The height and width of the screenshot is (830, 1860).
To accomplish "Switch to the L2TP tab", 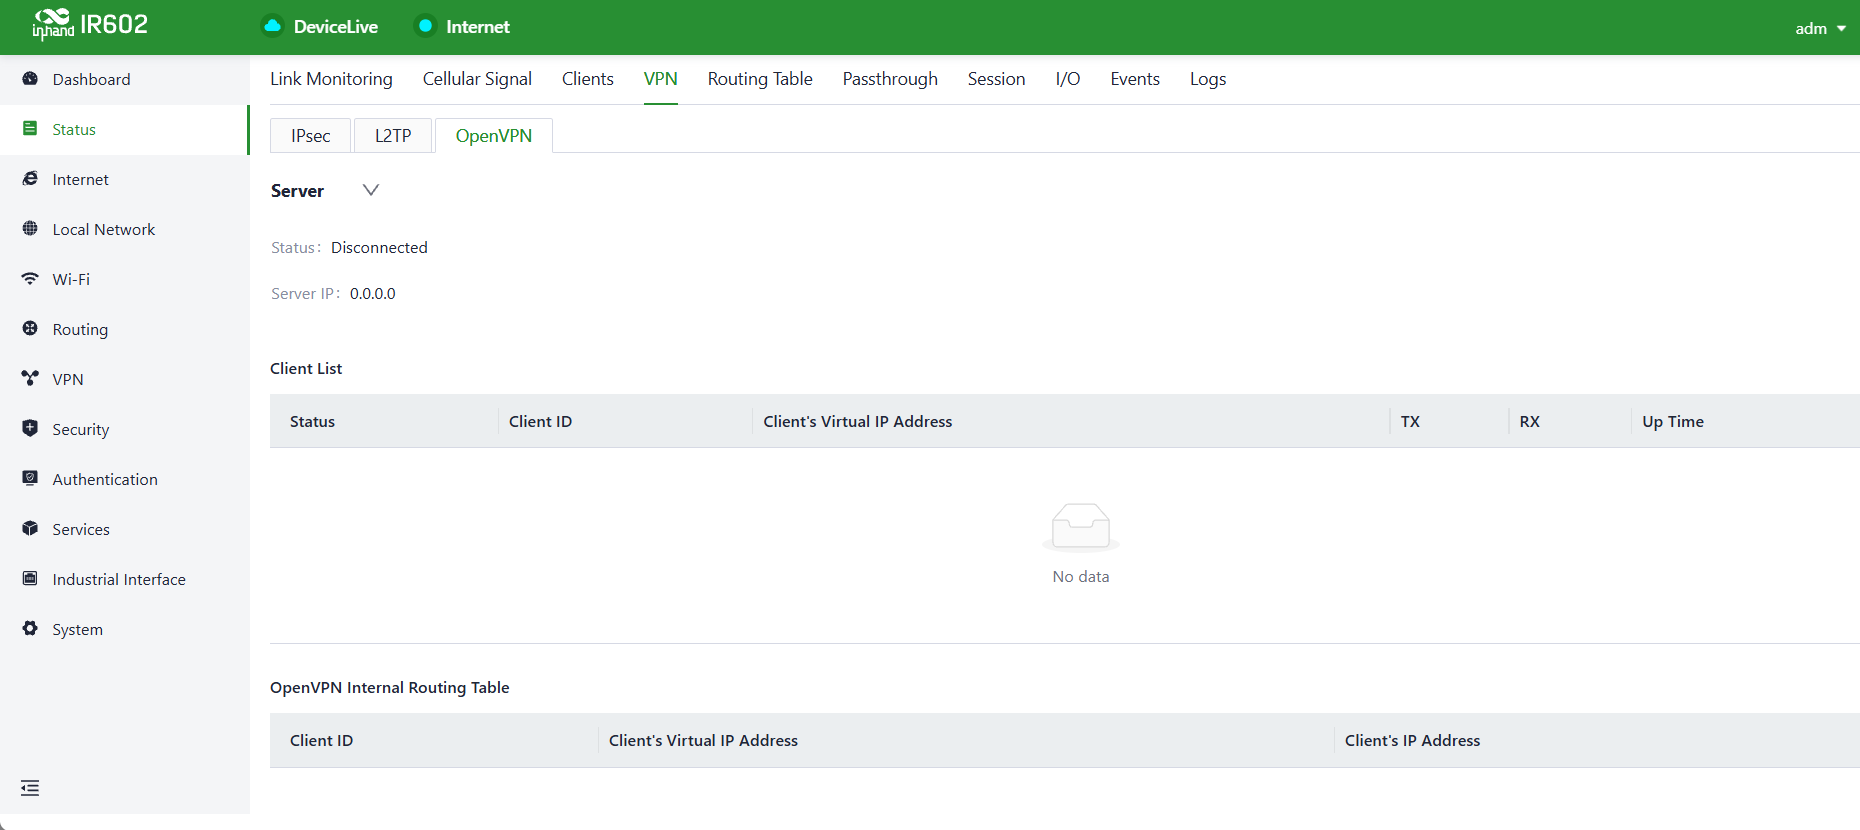I will (x=393, y=136).
